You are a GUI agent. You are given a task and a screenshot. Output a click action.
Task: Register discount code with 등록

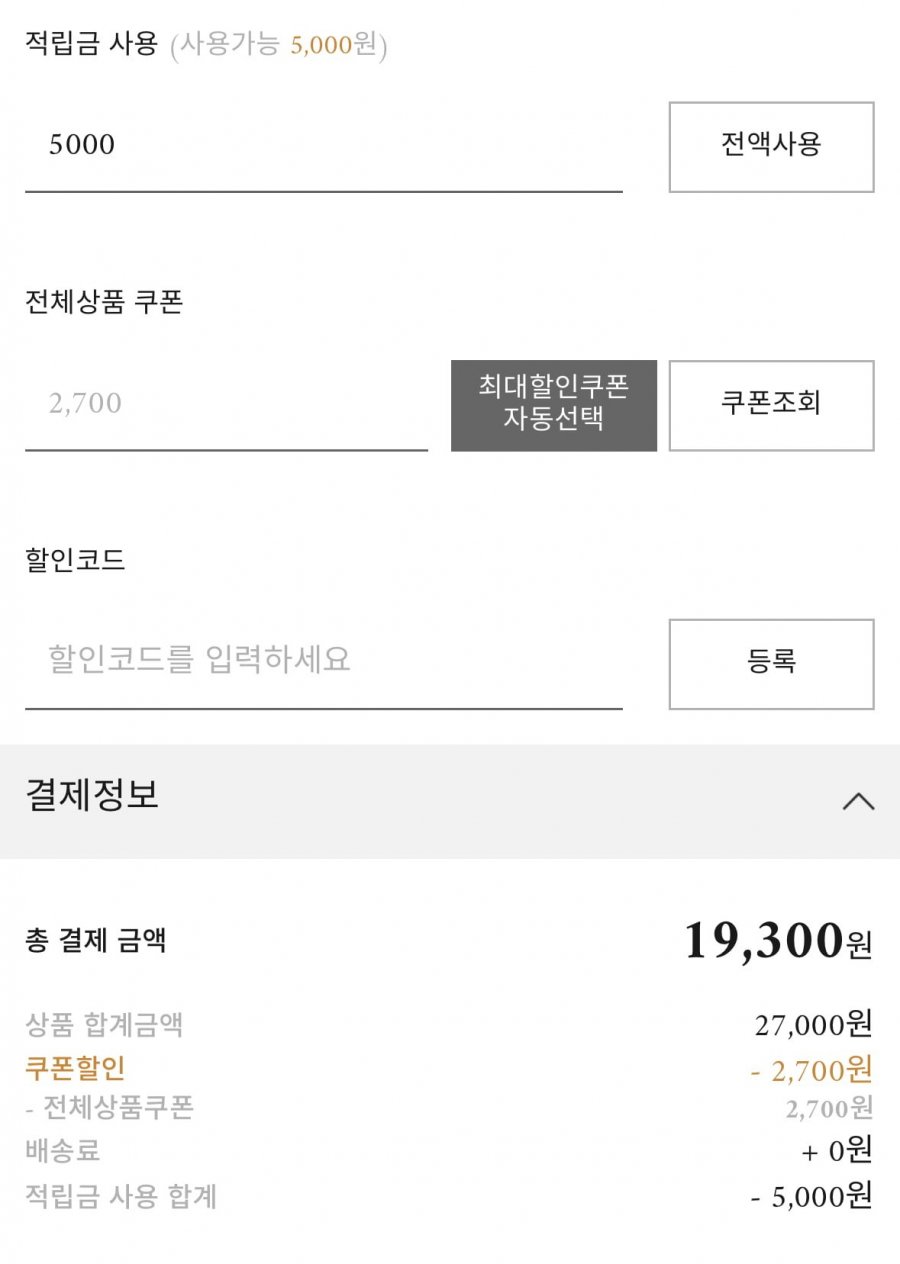(x=771, y=662)
